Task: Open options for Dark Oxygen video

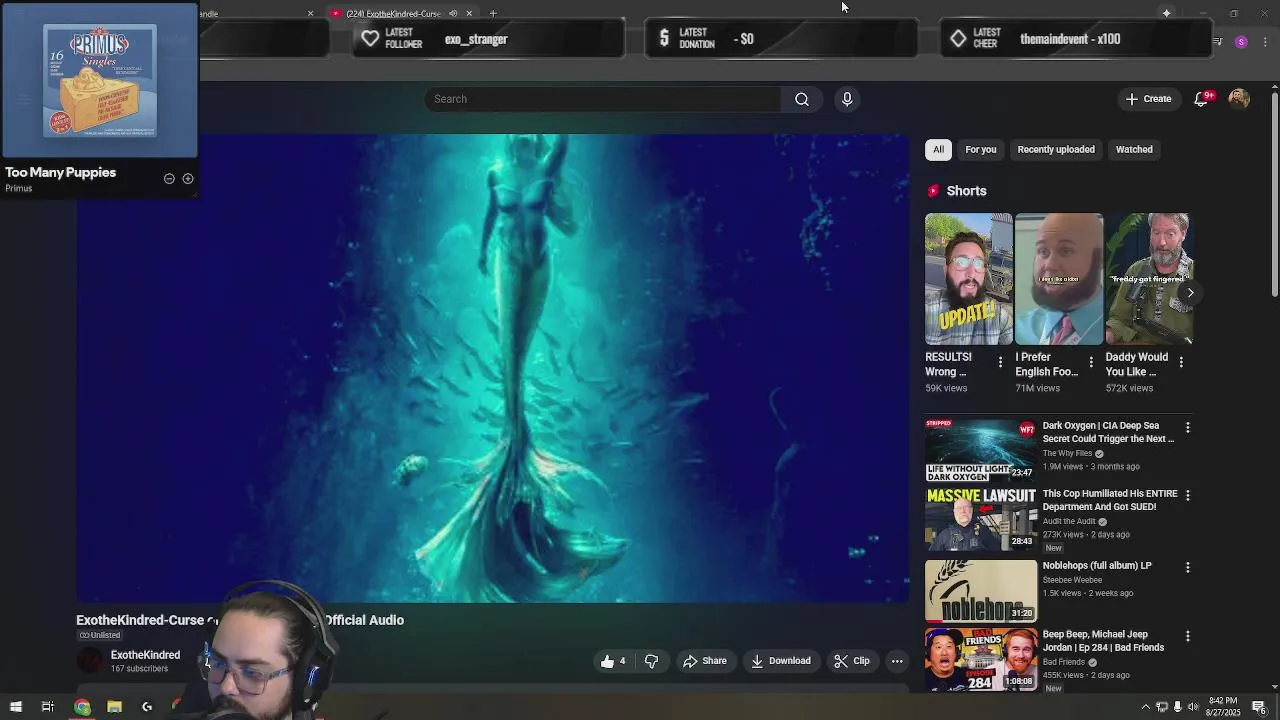Action: 1187,427
